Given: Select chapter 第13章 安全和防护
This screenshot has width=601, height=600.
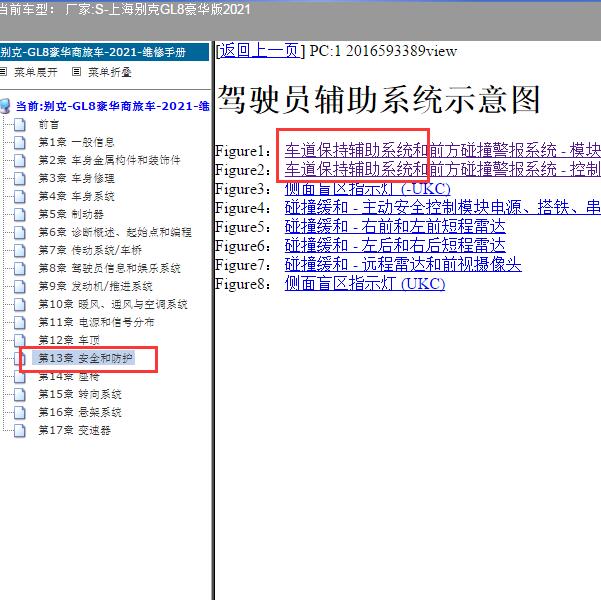Looking at the screenshot, I should pos(85,358).
